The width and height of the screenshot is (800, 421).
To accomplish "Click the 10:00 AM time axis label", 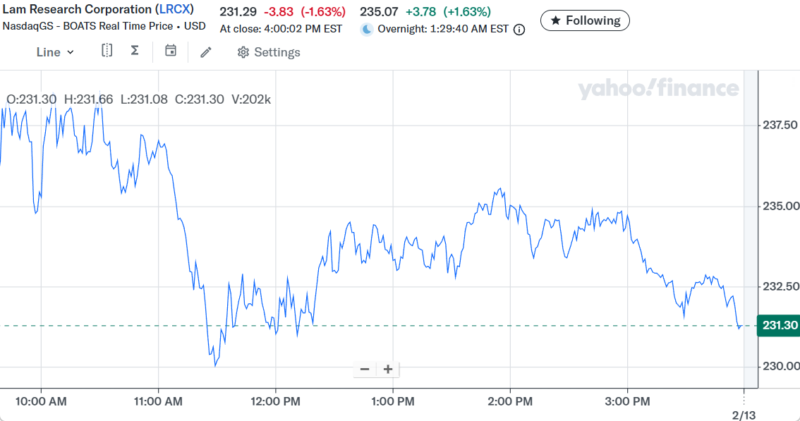I will click(42, 402).
